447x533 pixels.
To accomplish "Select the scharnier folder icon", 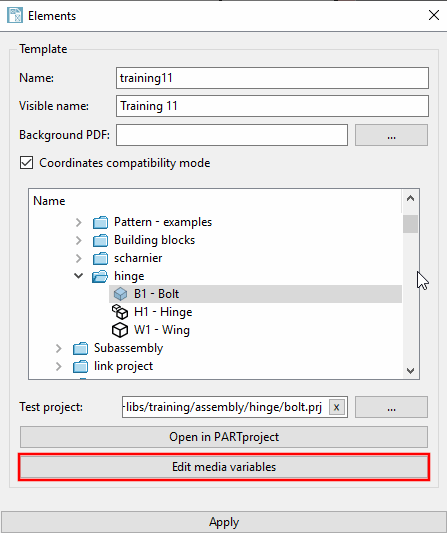I will click(100, 258).
